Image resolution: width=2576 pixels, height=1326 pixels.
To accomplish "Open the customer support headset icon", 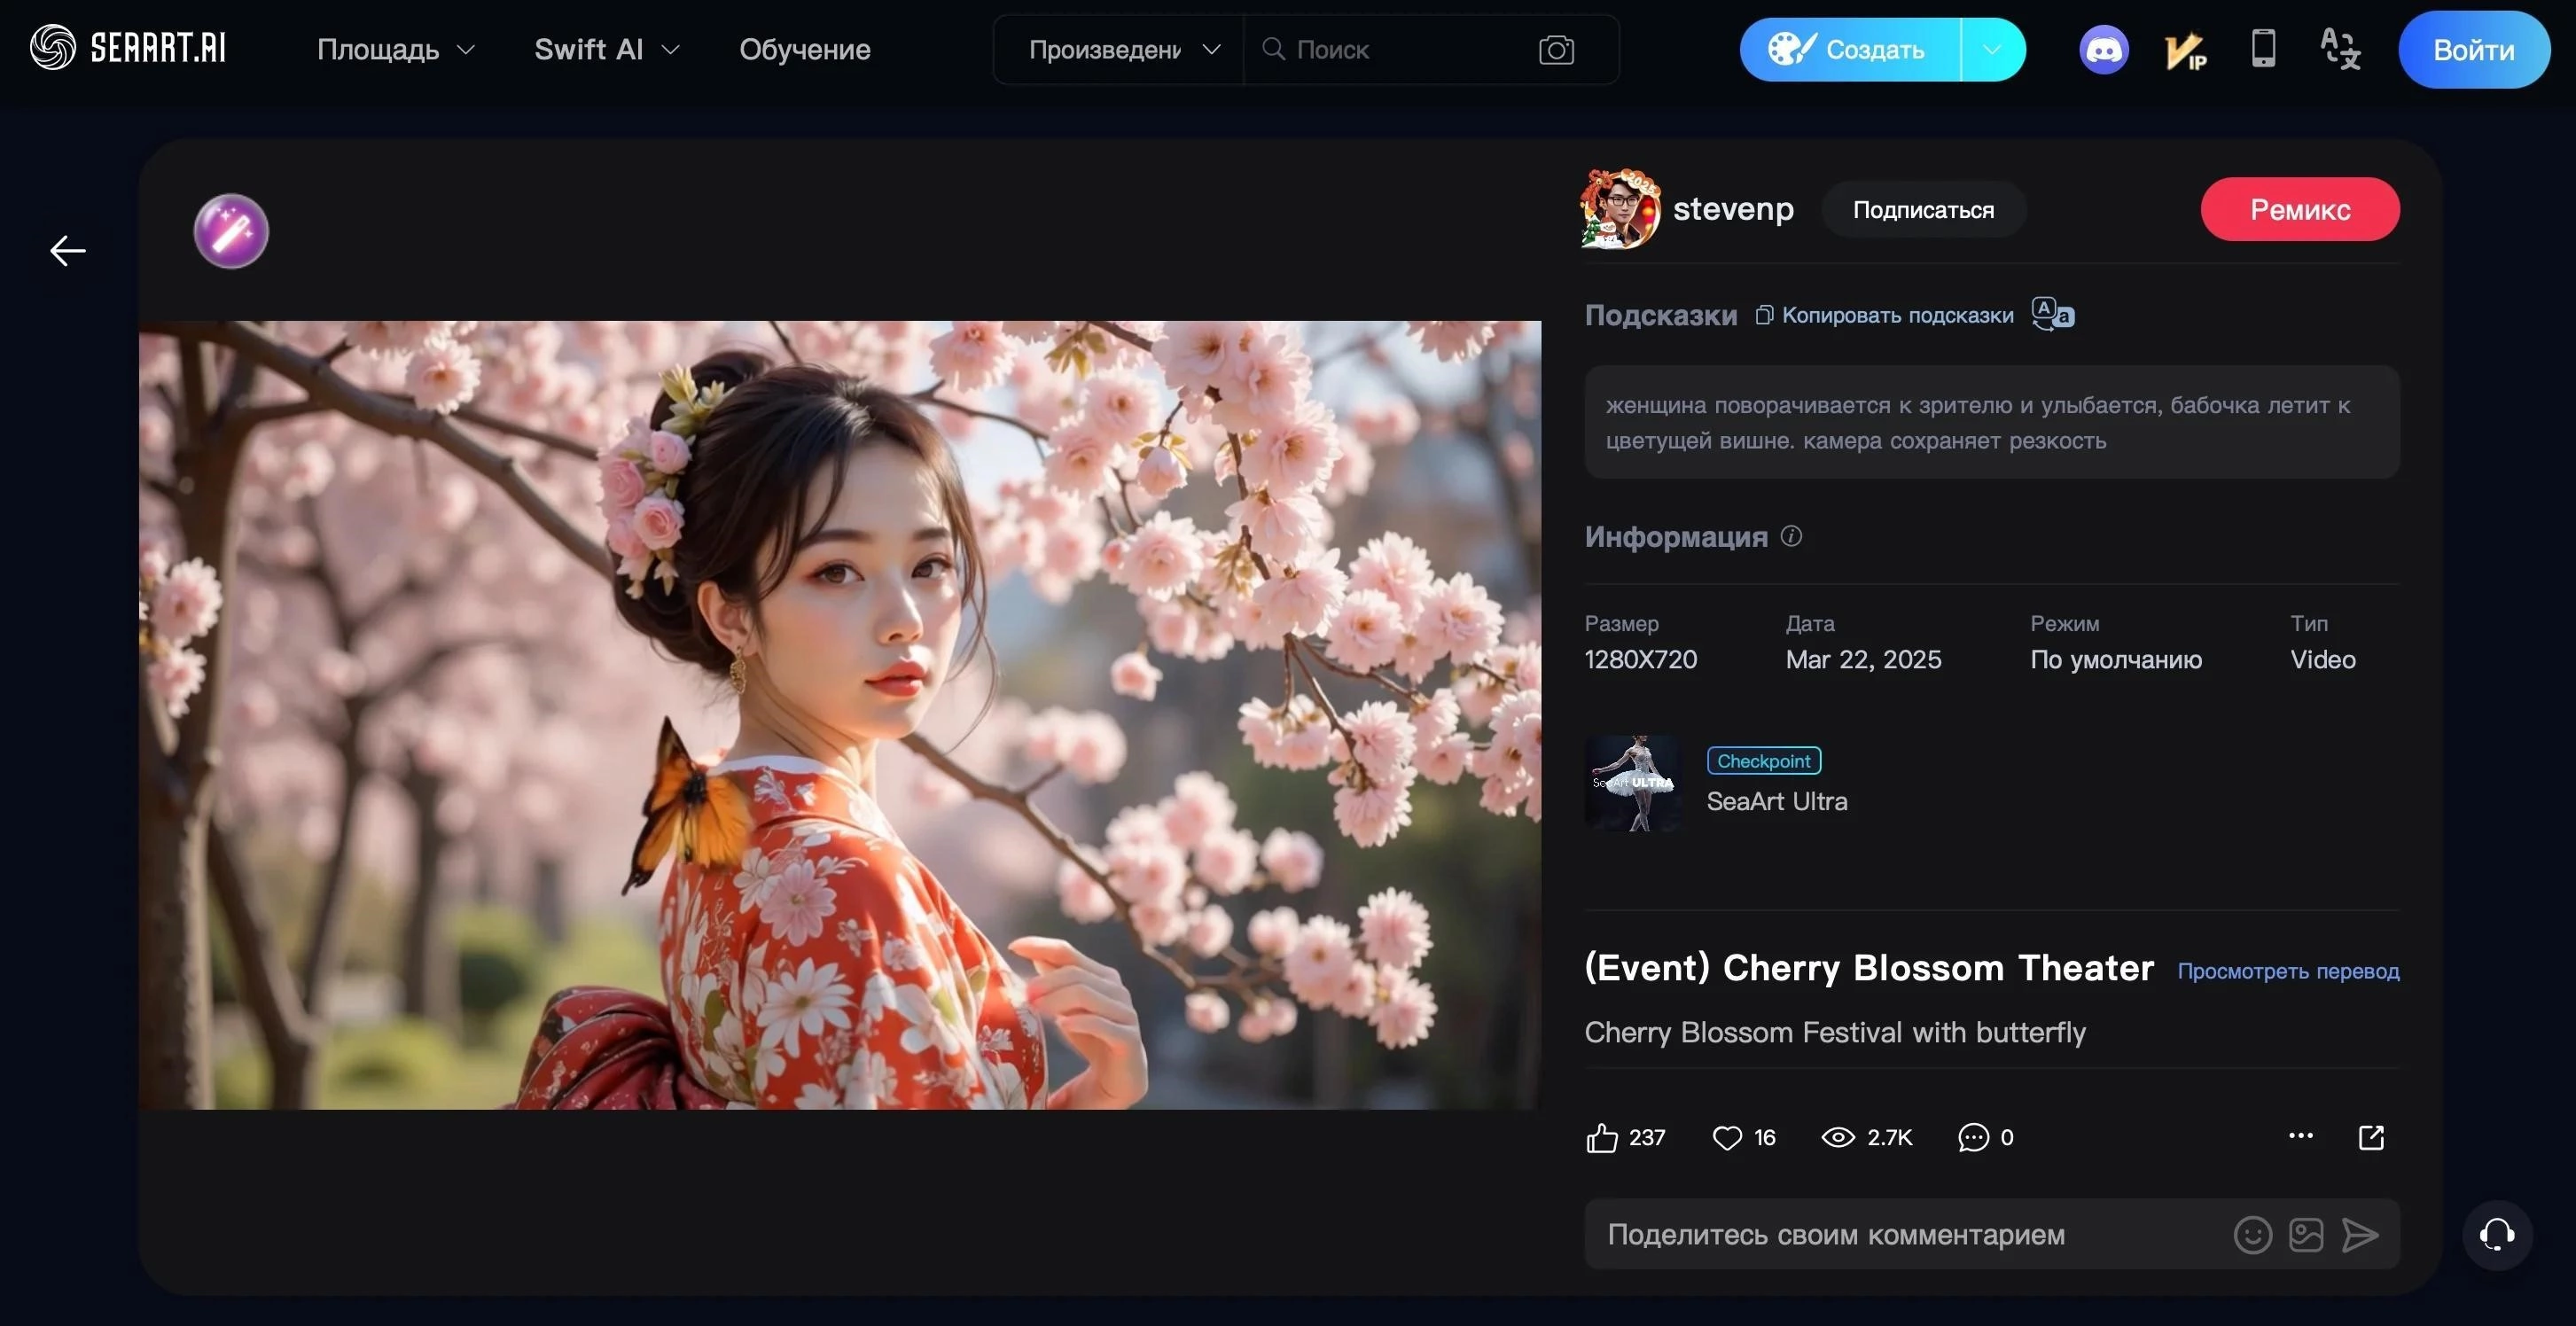I will pyautogui.click(x=2496, y=1235).
